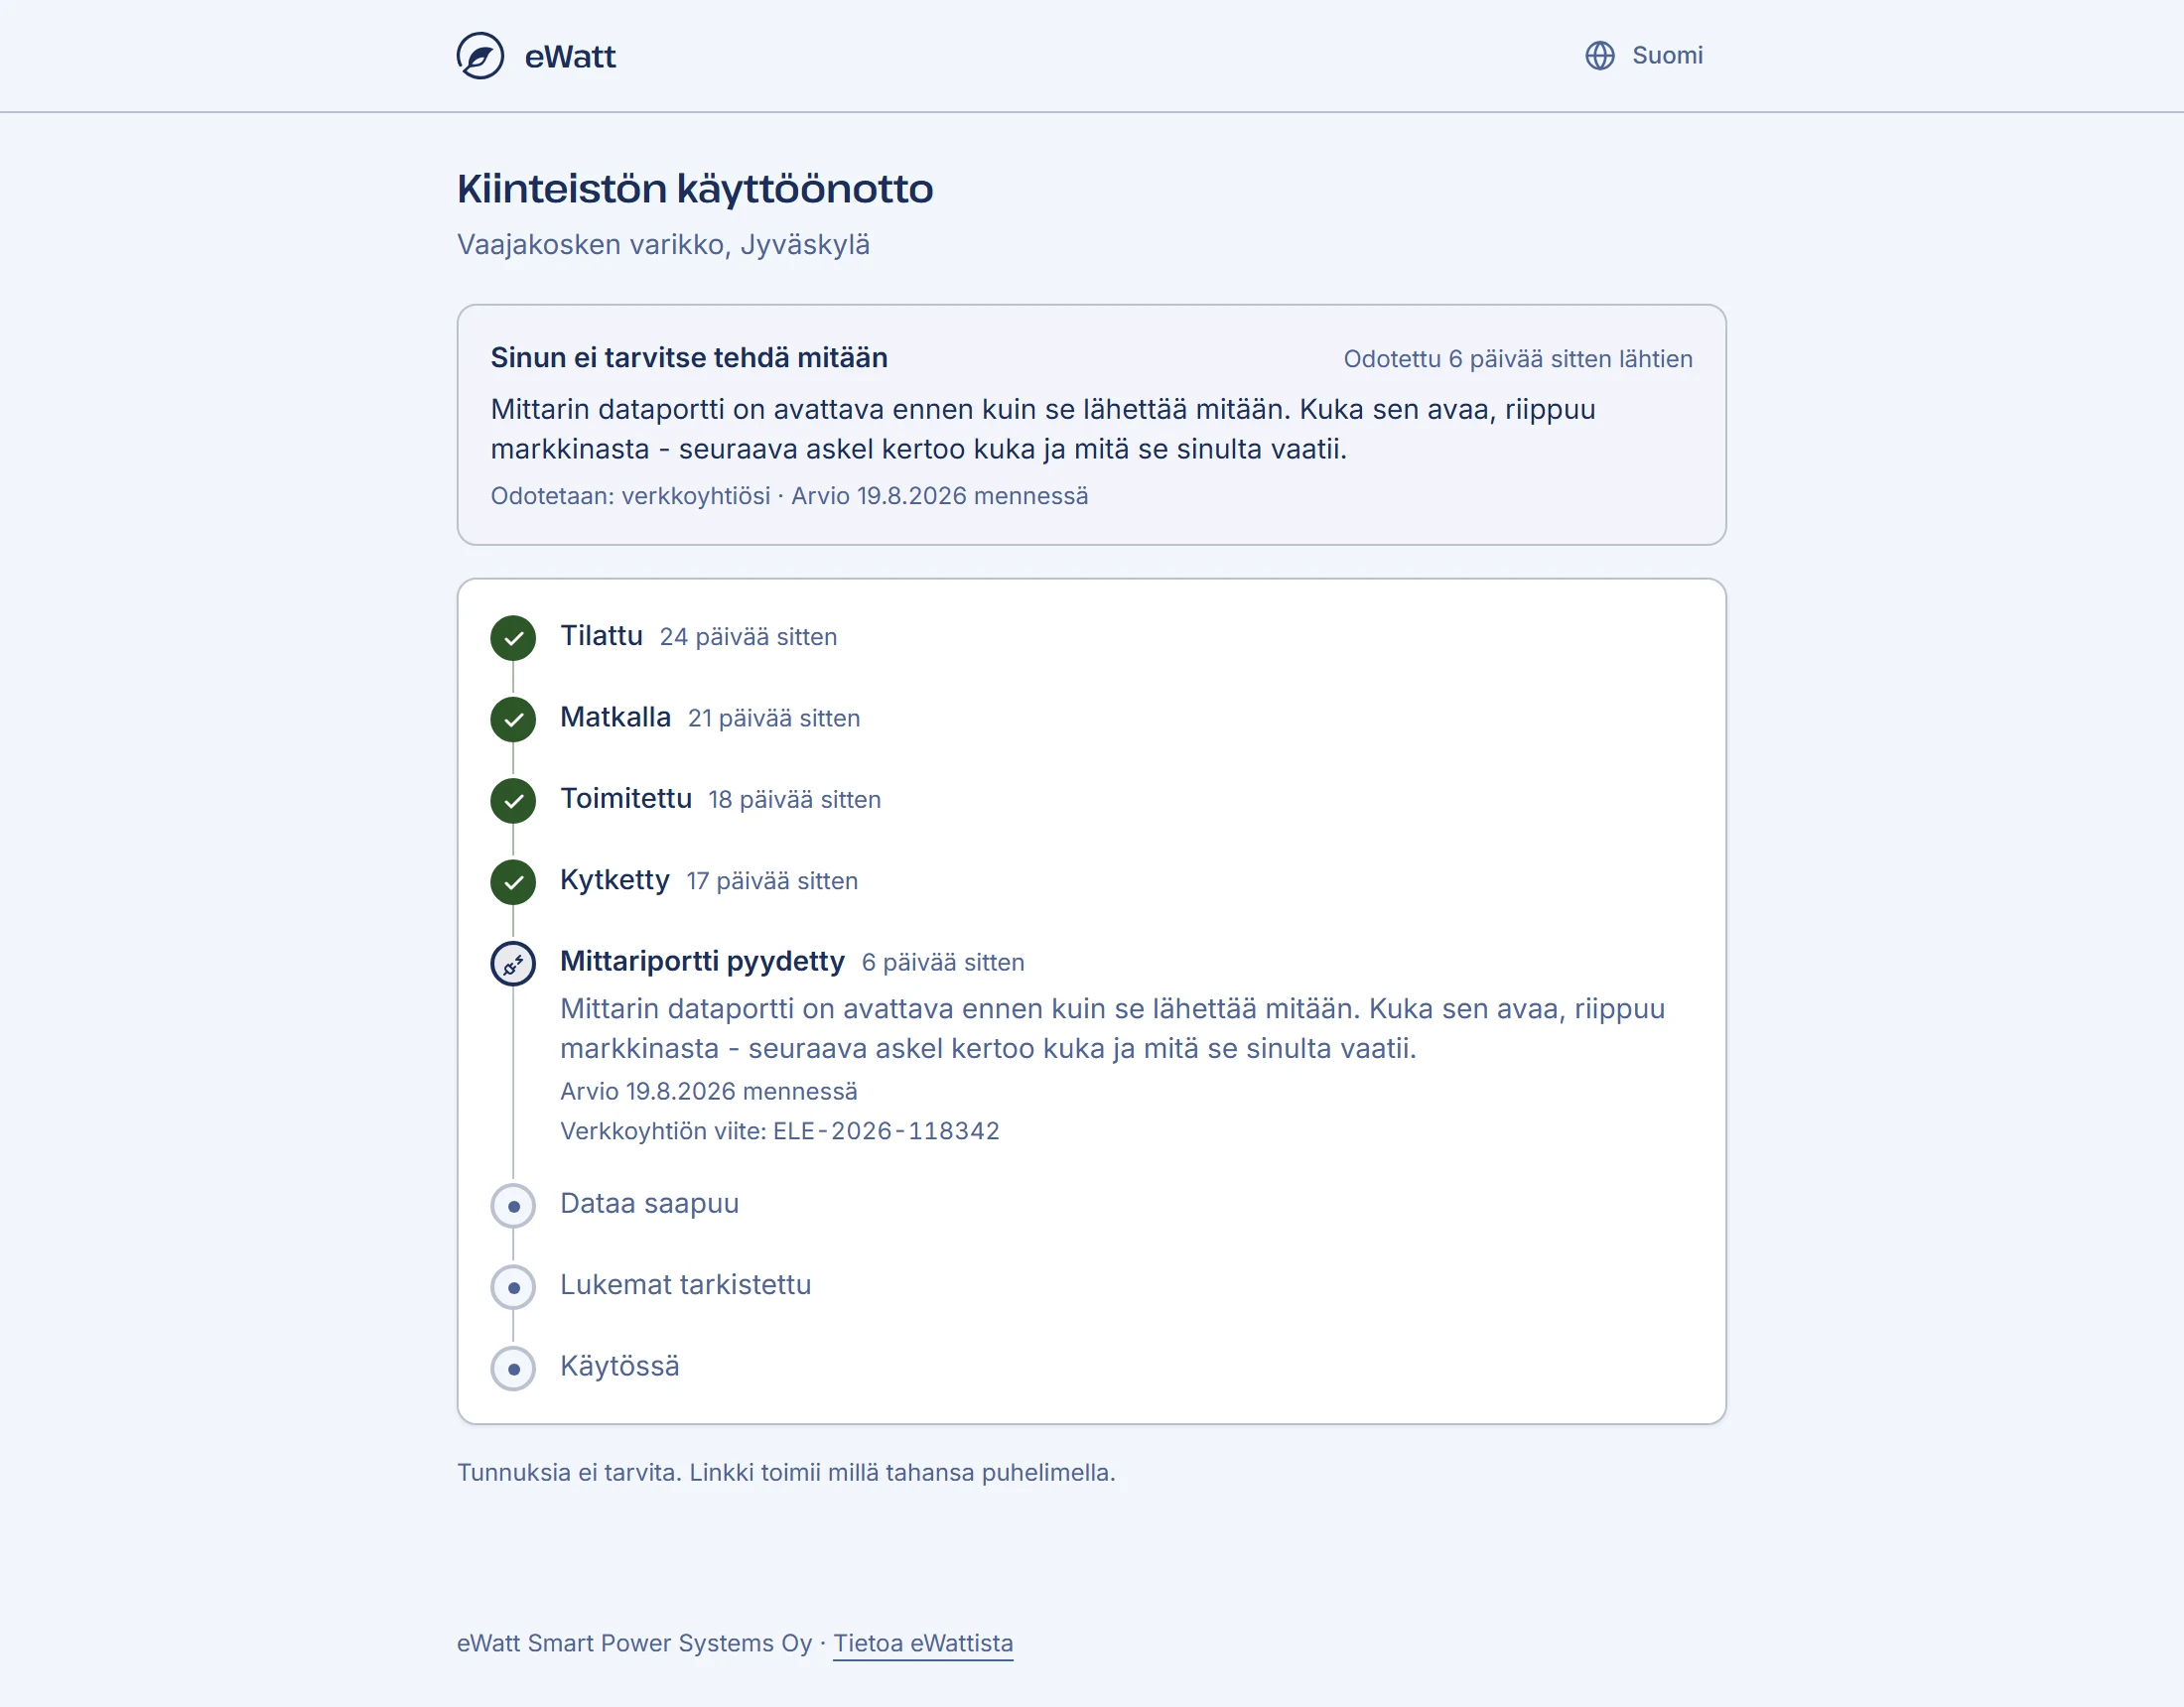Click the Toimitettu completed check icon
2184x1707 pixels.
pos(513,800)
